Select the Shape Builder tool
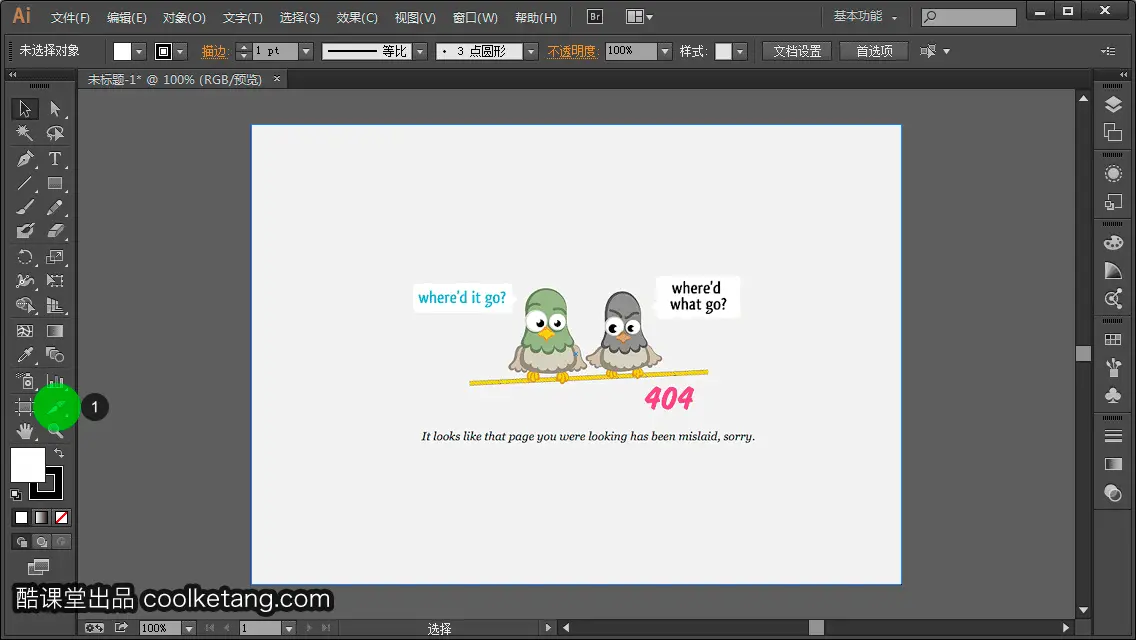The height and width of the screenshot is (640, 1136). (25, 306)
